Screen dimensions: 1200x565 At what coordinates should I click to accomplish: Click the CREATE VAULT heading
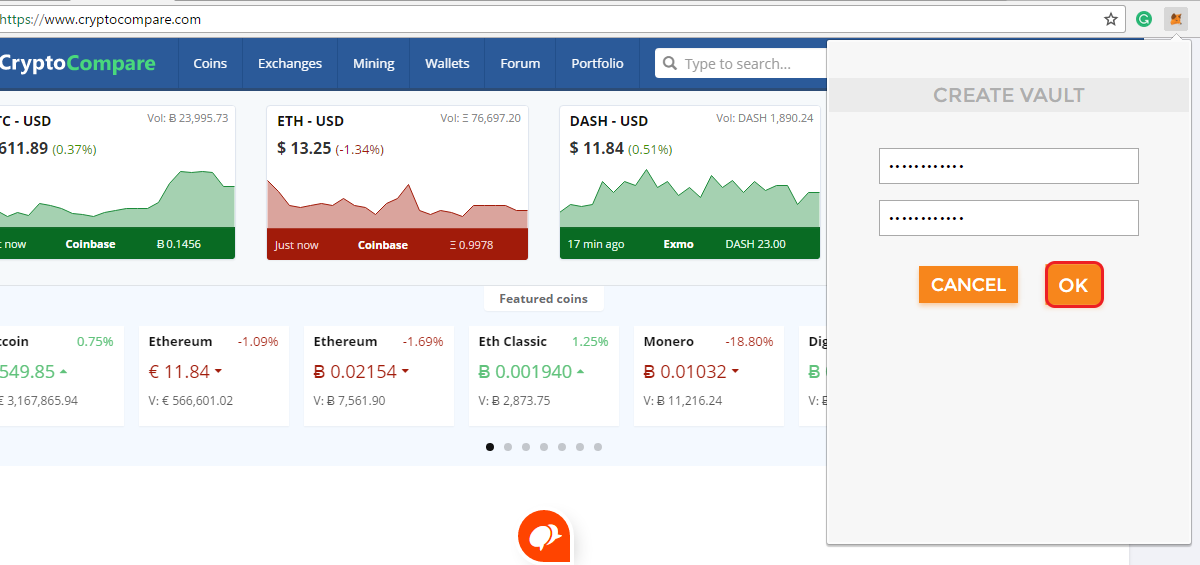coord(1009,96)
